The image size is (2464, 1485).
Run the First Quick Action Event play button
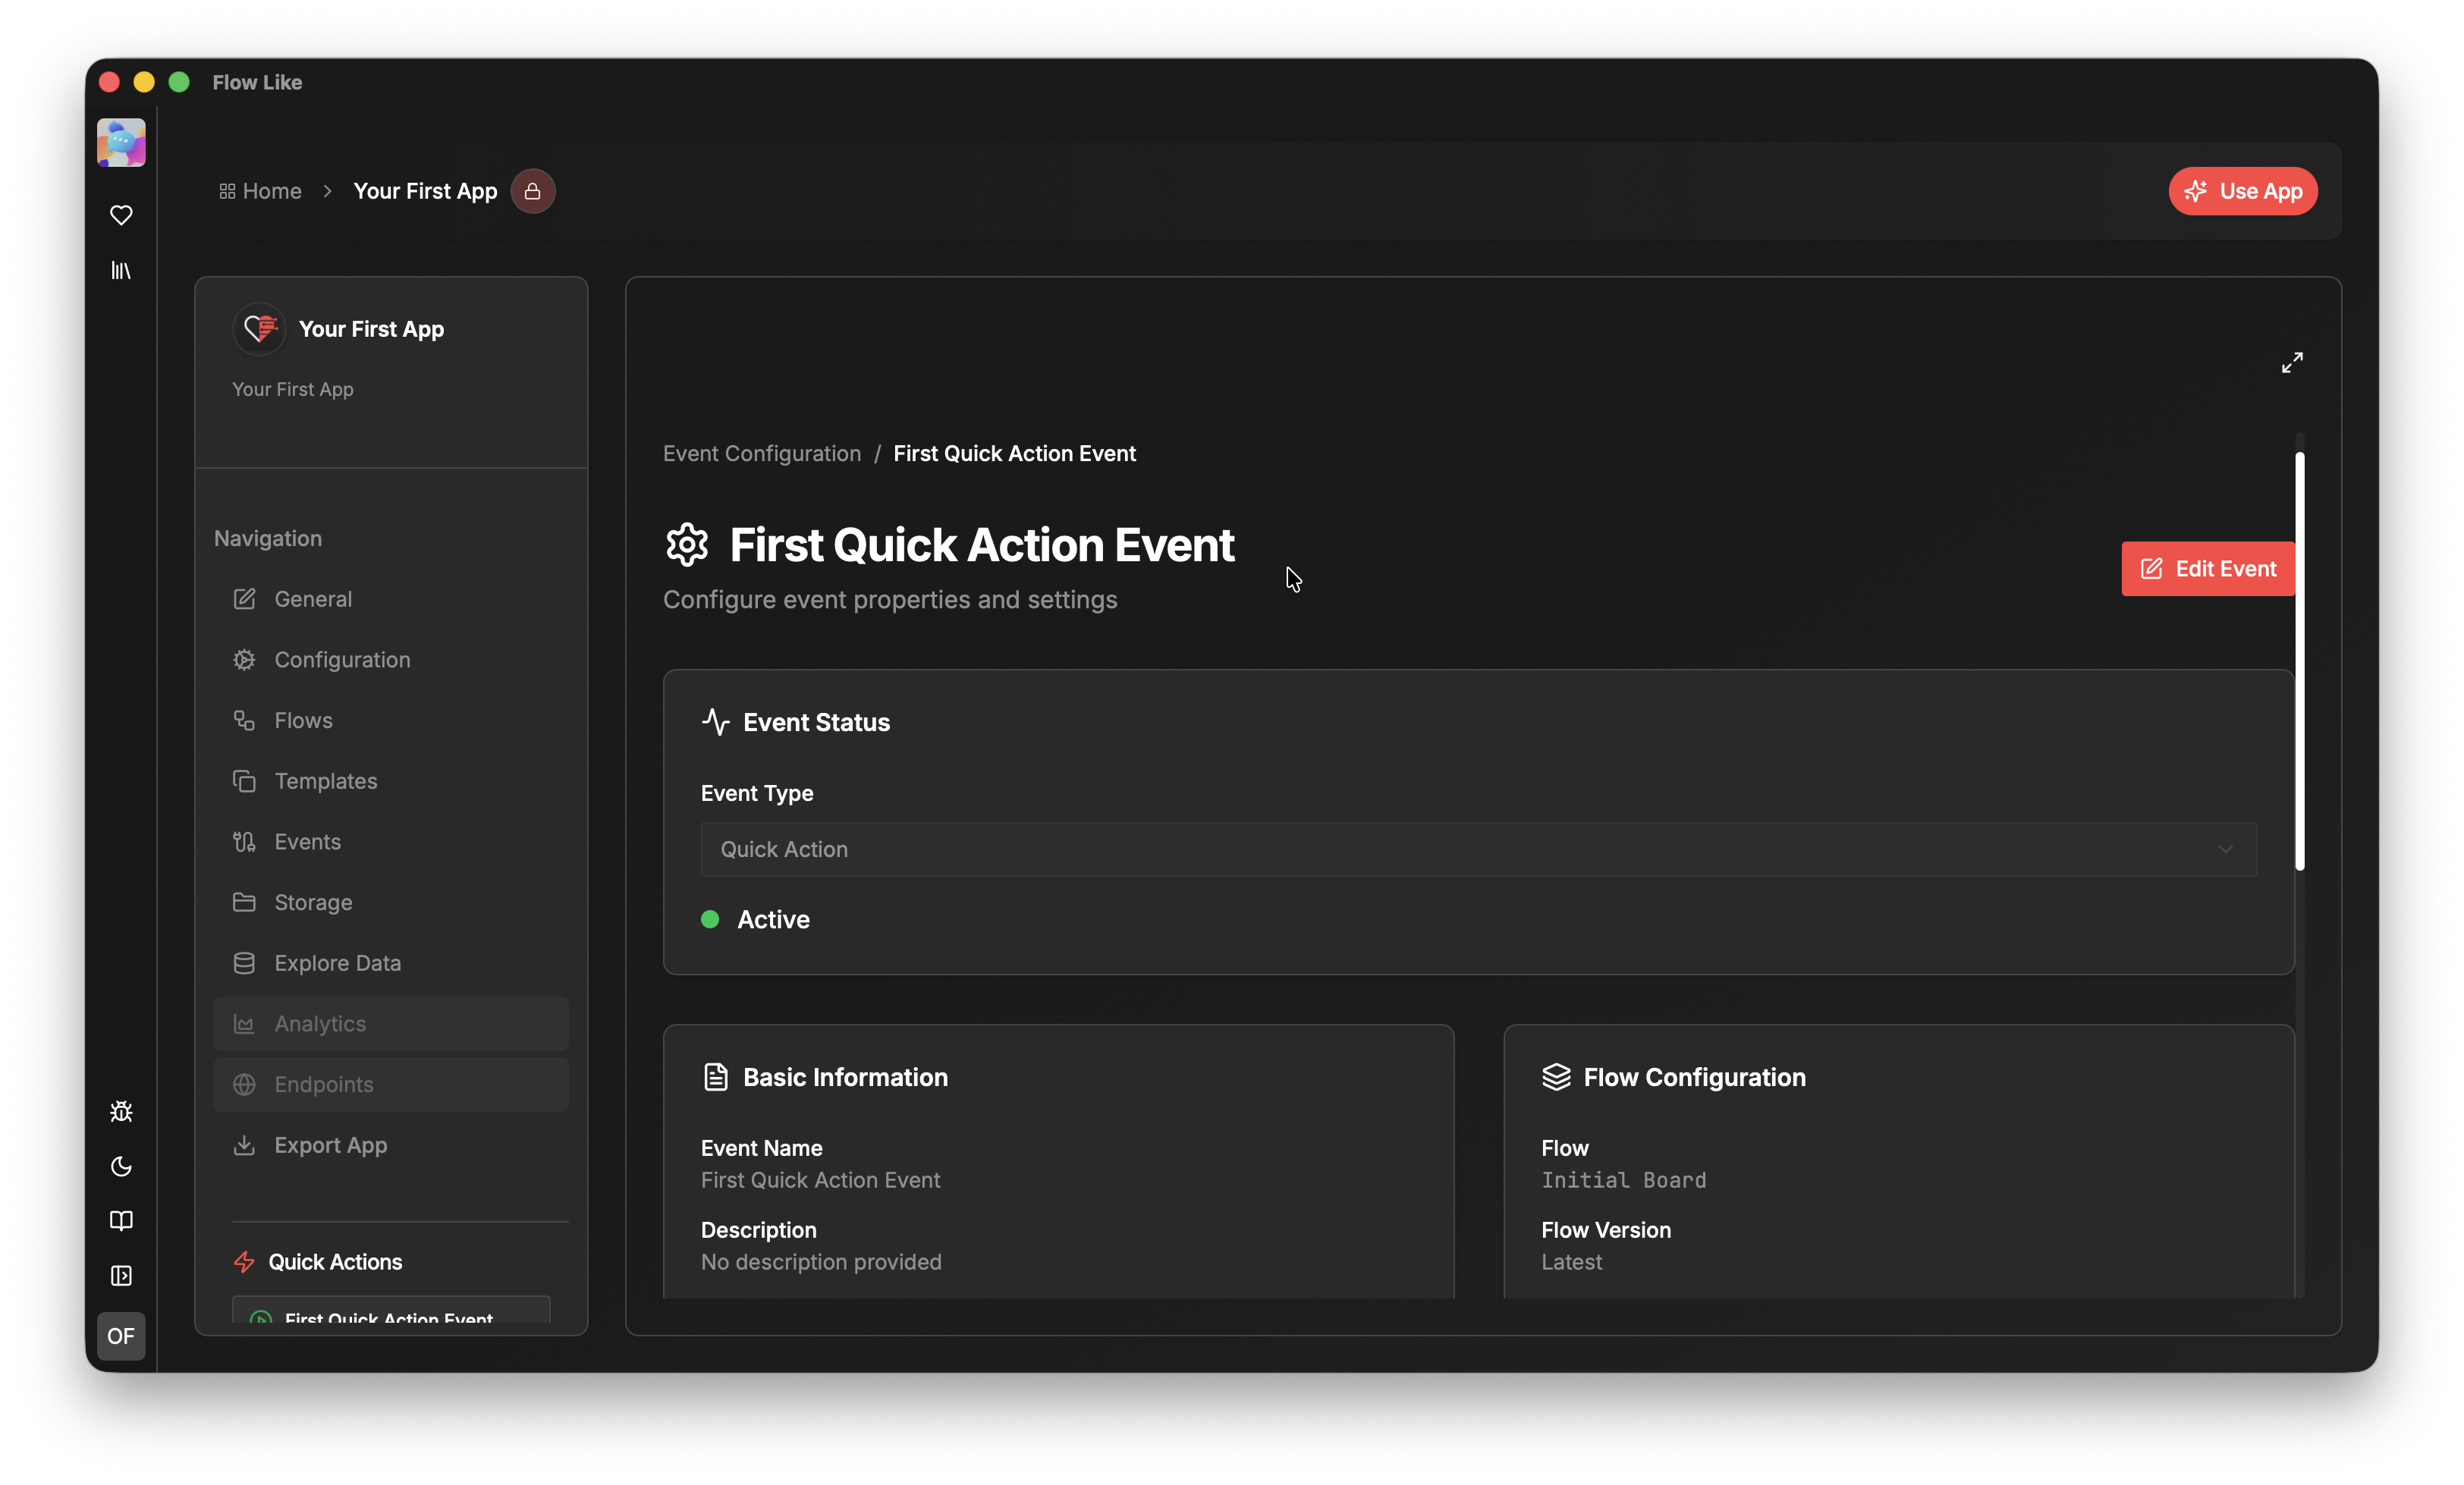pos(260,1318)
